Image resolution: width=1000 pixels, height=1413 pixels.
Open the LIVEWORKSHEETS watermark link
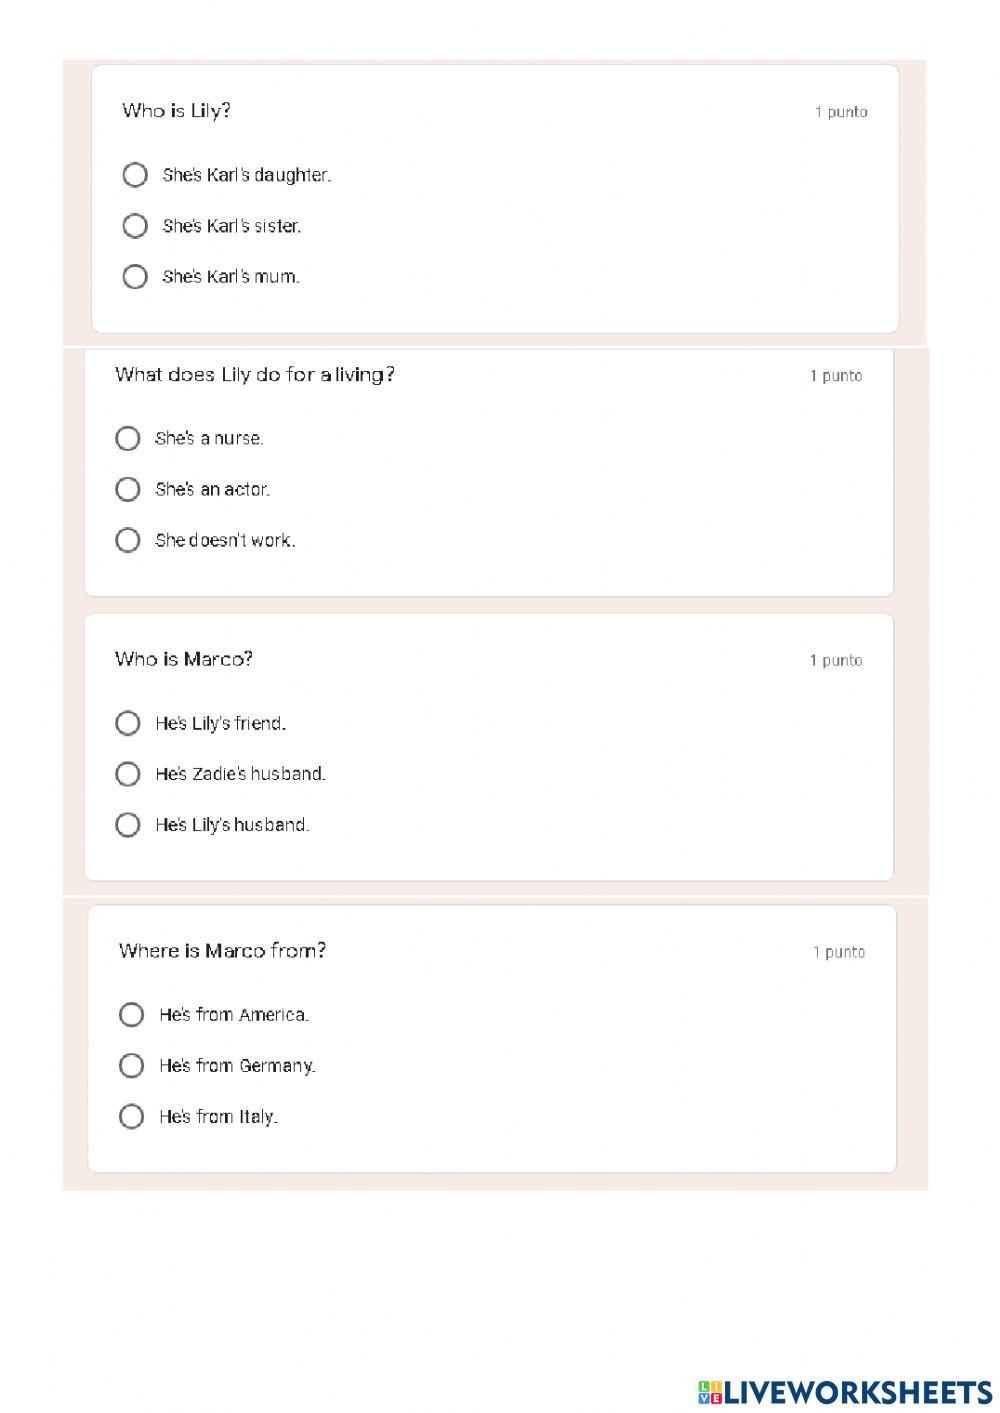tap(858, 1391)
